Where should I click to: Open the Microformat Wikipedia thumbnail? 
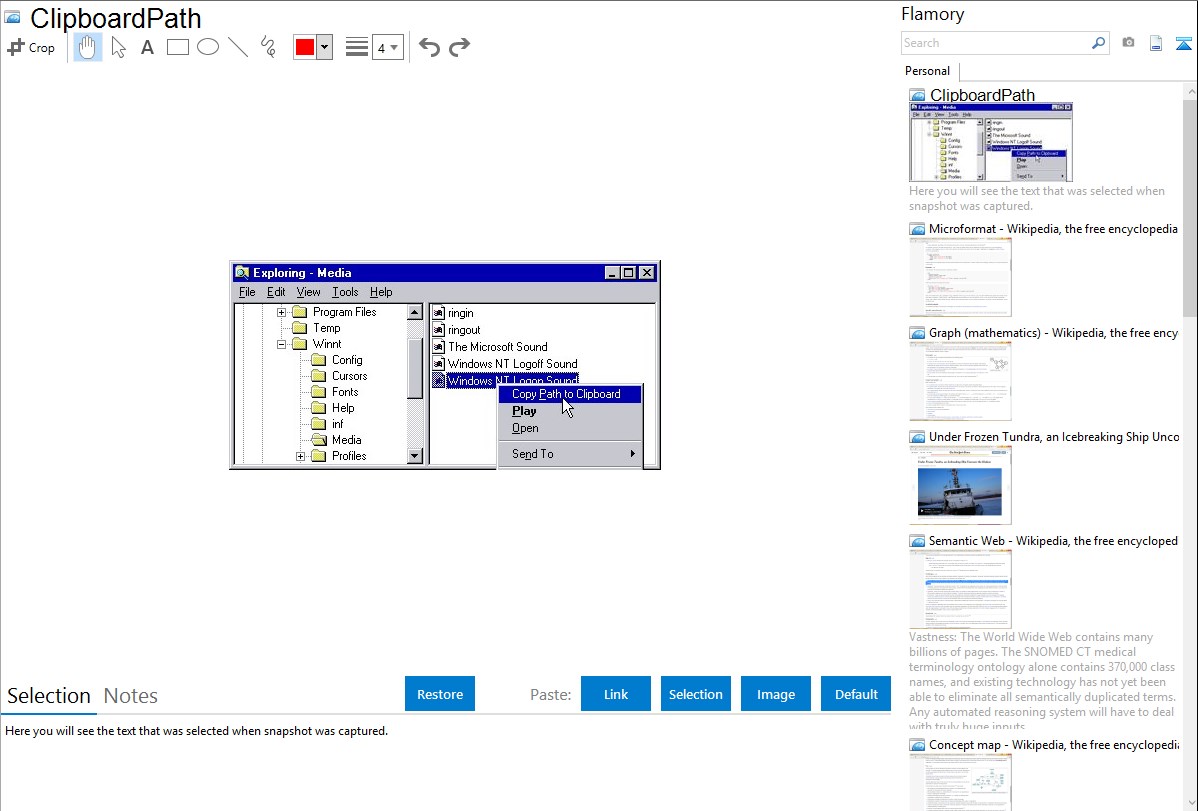960,277
